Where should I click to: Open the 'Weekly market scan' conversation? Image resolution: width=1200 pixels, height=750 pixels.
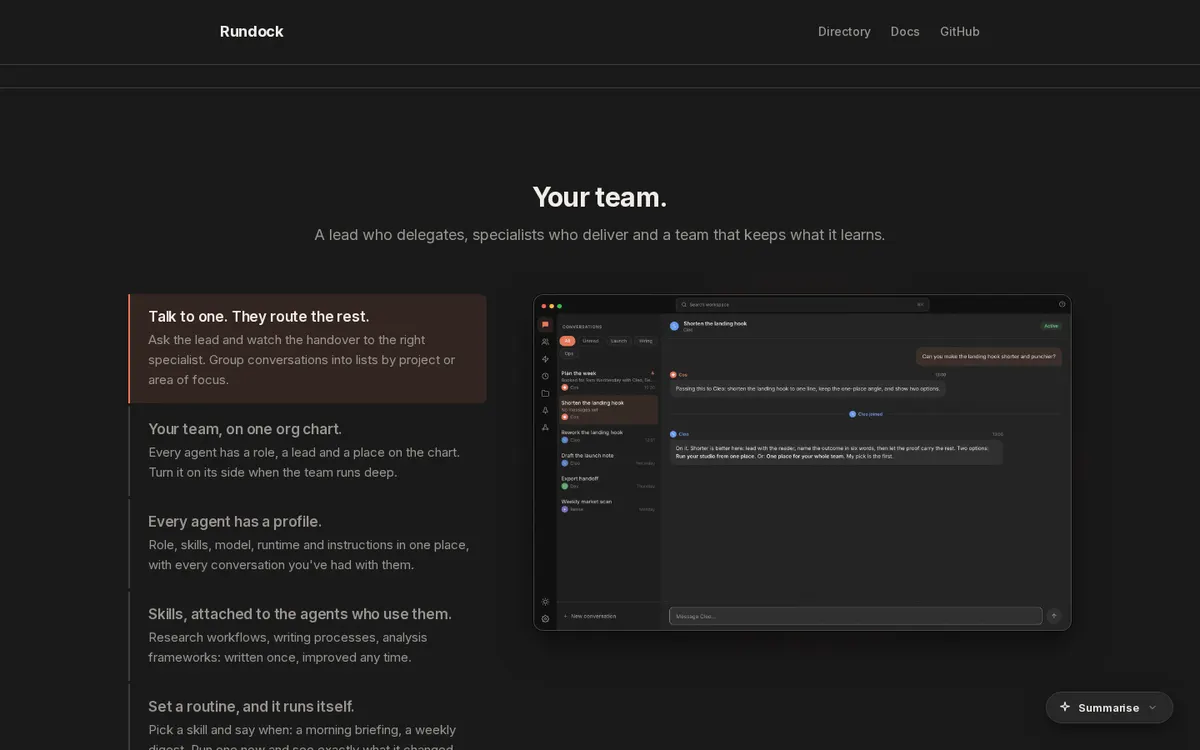tap(608, 505)
